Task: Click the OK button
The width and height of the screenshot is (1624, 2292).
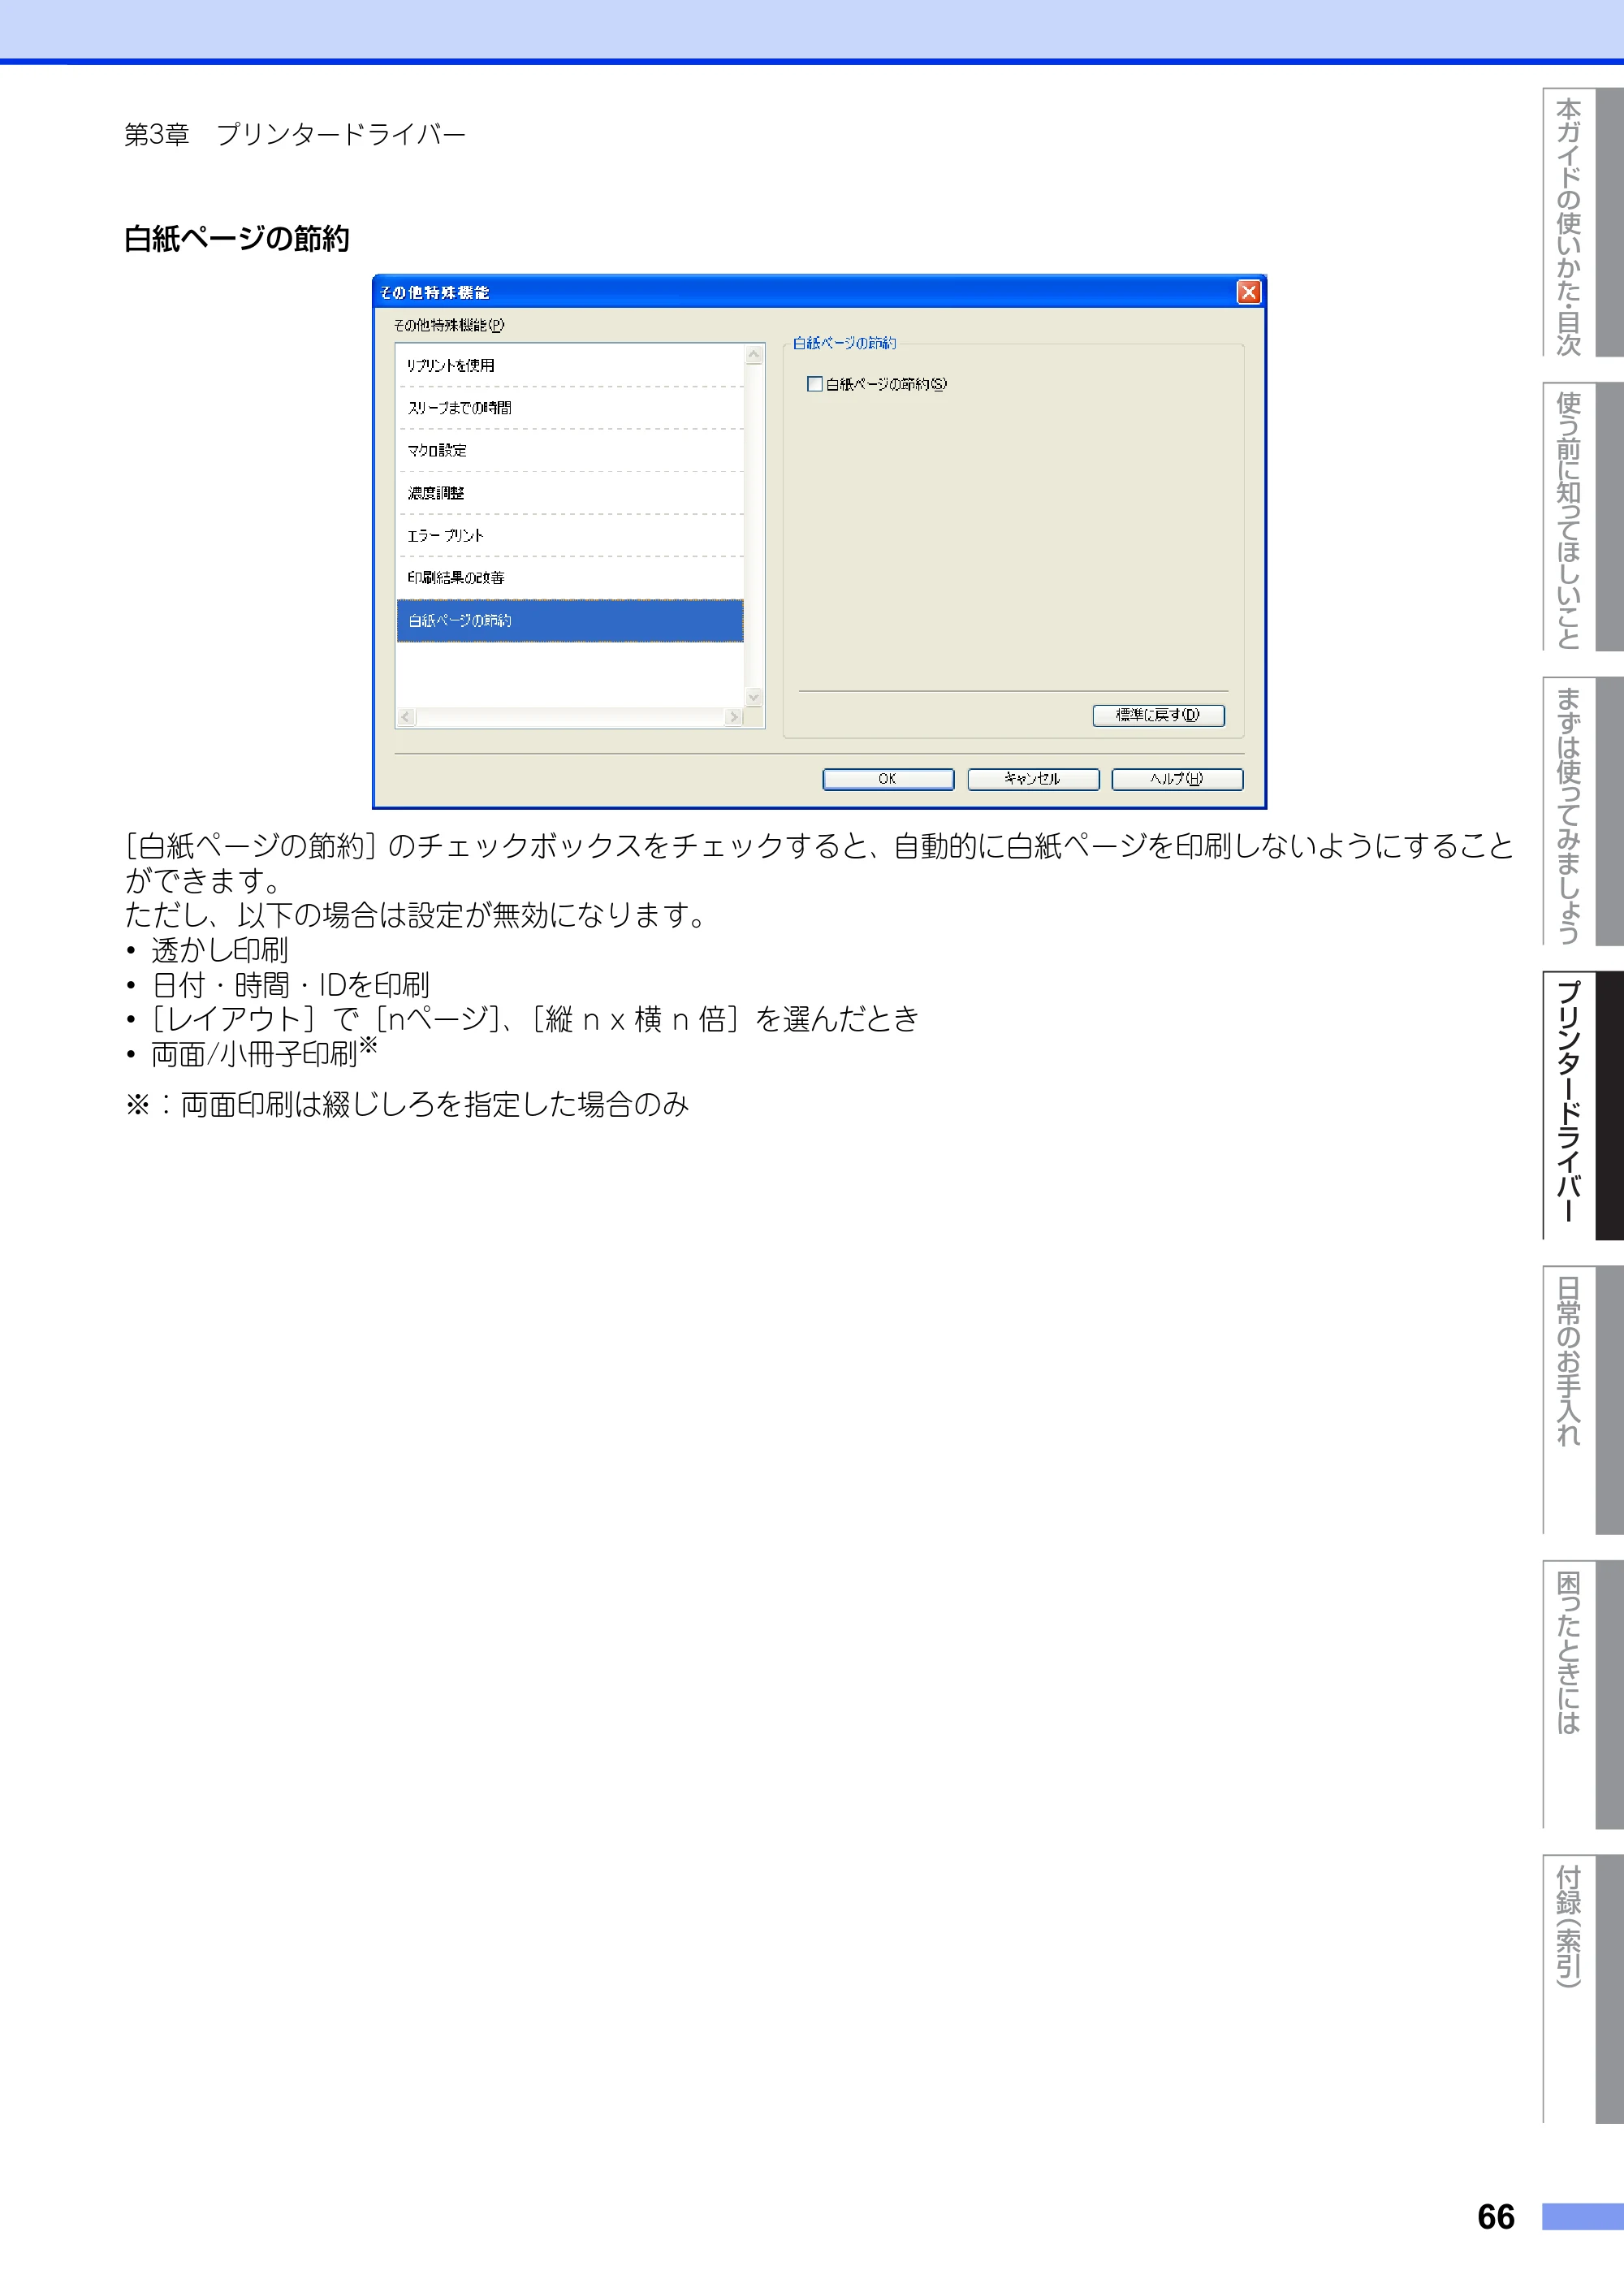Action: point(888,779)
